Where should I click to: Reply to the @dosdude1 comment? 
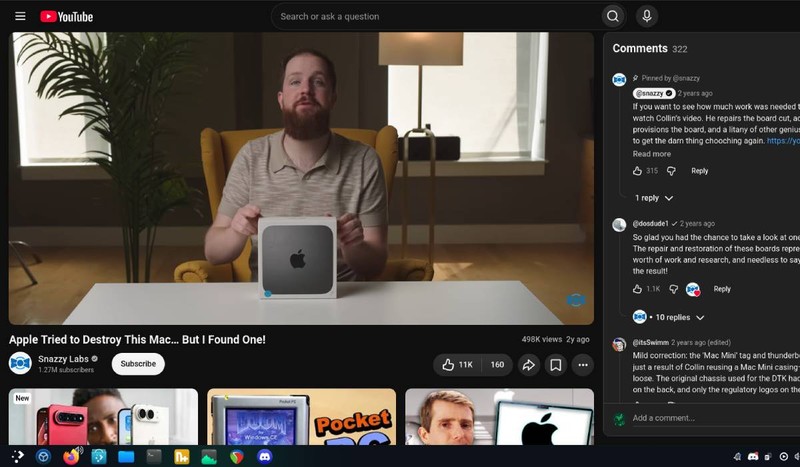point(722,289)
